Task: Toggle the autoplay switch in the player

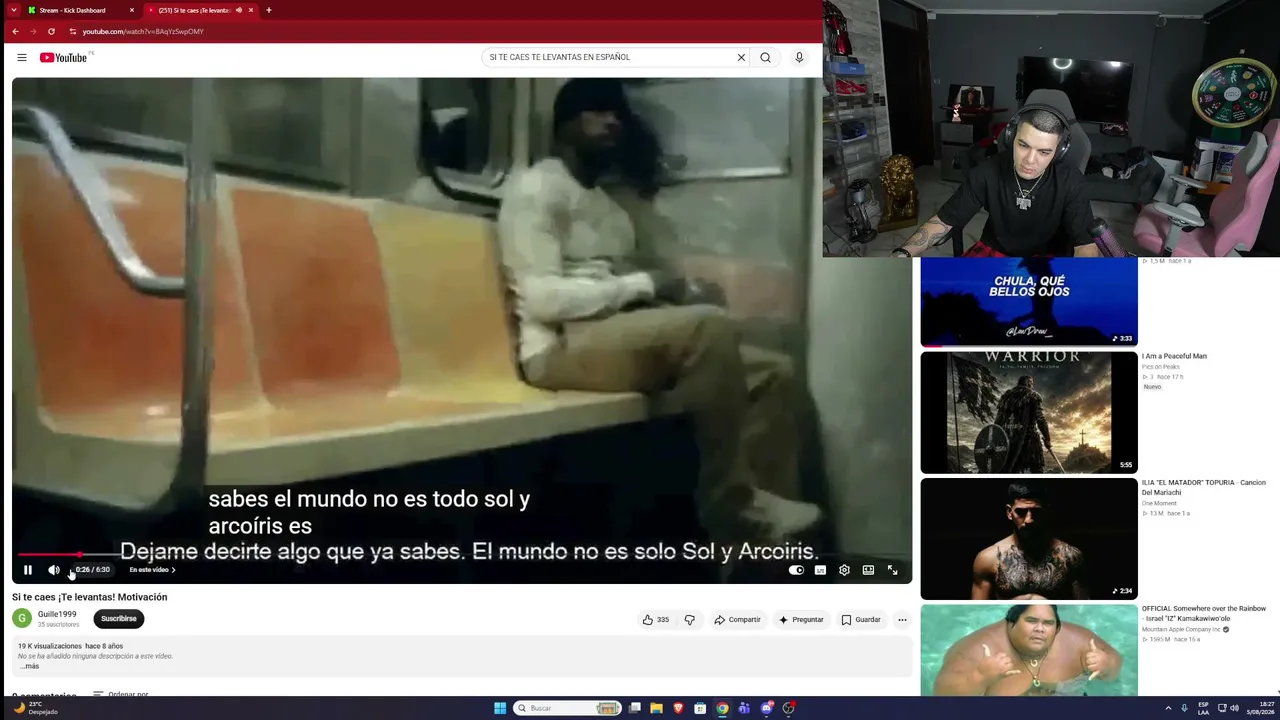Action: [x=796, y=570]
